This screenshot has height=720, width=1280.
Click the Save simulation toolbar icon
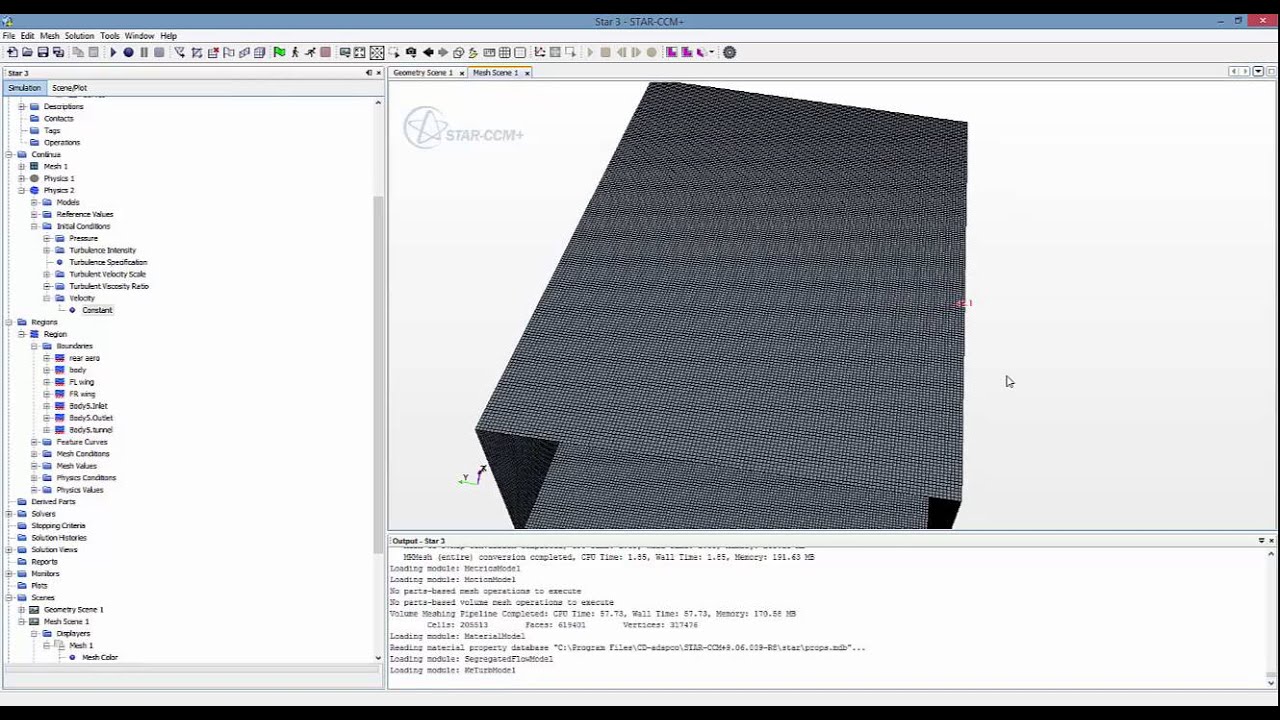43,52
